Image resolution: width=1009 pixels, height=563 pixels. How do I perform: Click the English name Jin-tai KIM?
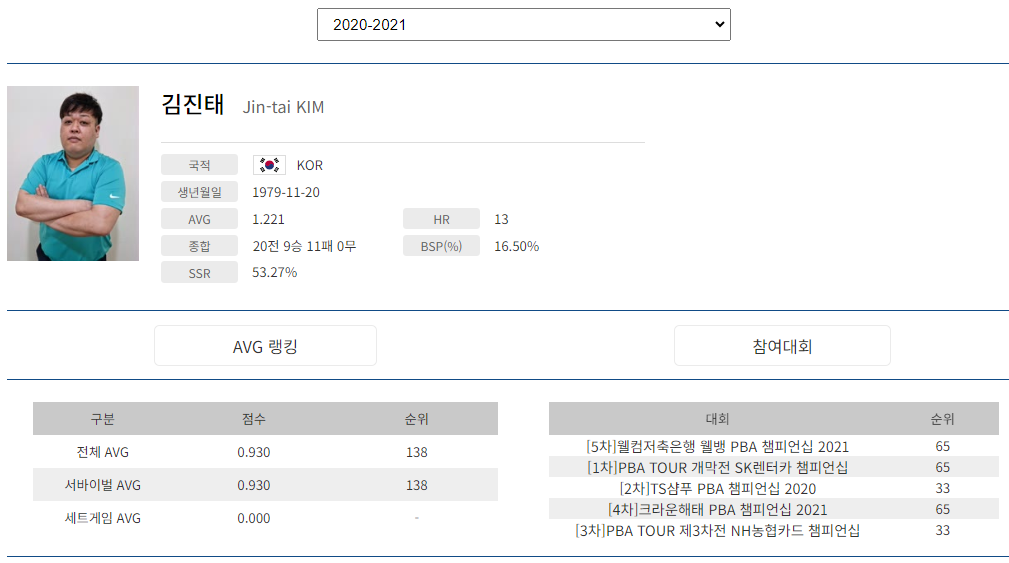point(283,107)
